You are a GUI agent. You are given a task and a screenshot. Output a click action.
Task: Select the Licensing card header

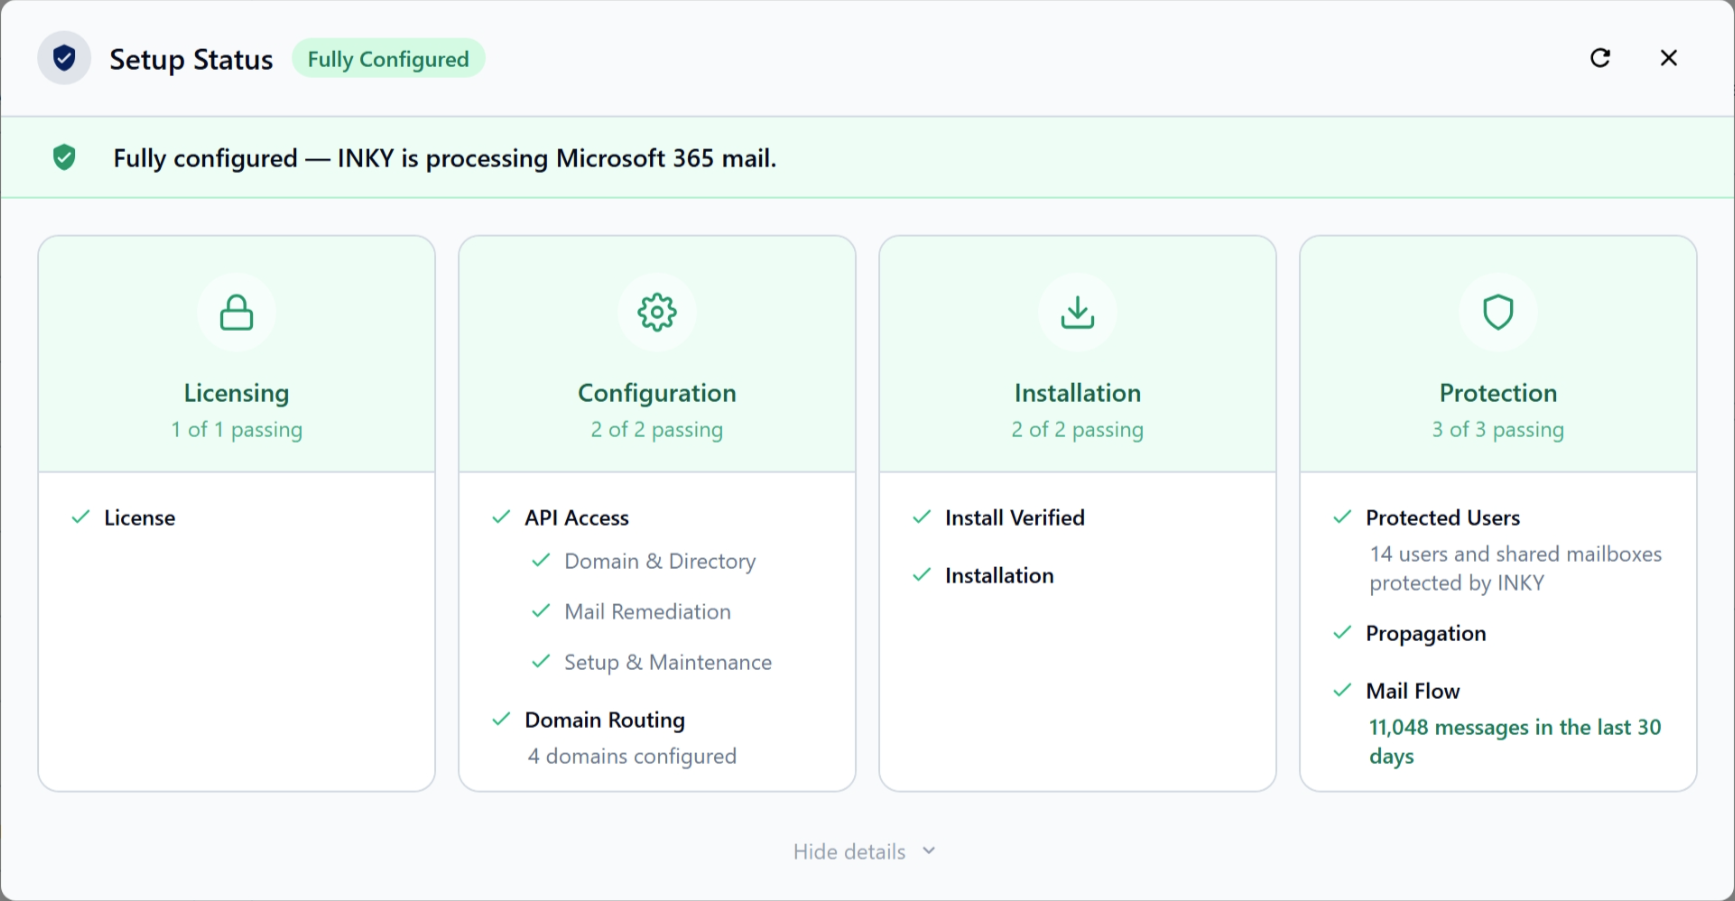pyautogui.click(x=236, y=393)
